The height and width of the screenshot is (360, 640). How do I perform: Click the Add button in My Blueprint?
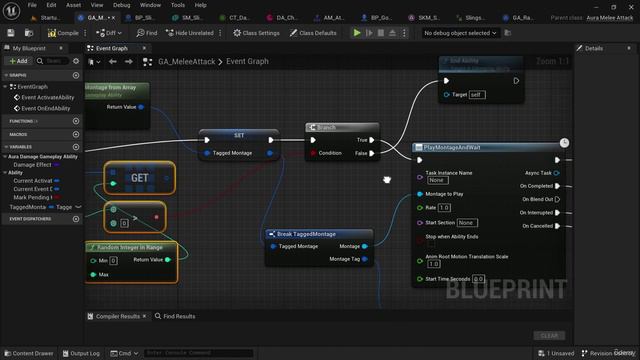(x=18, y=61)
